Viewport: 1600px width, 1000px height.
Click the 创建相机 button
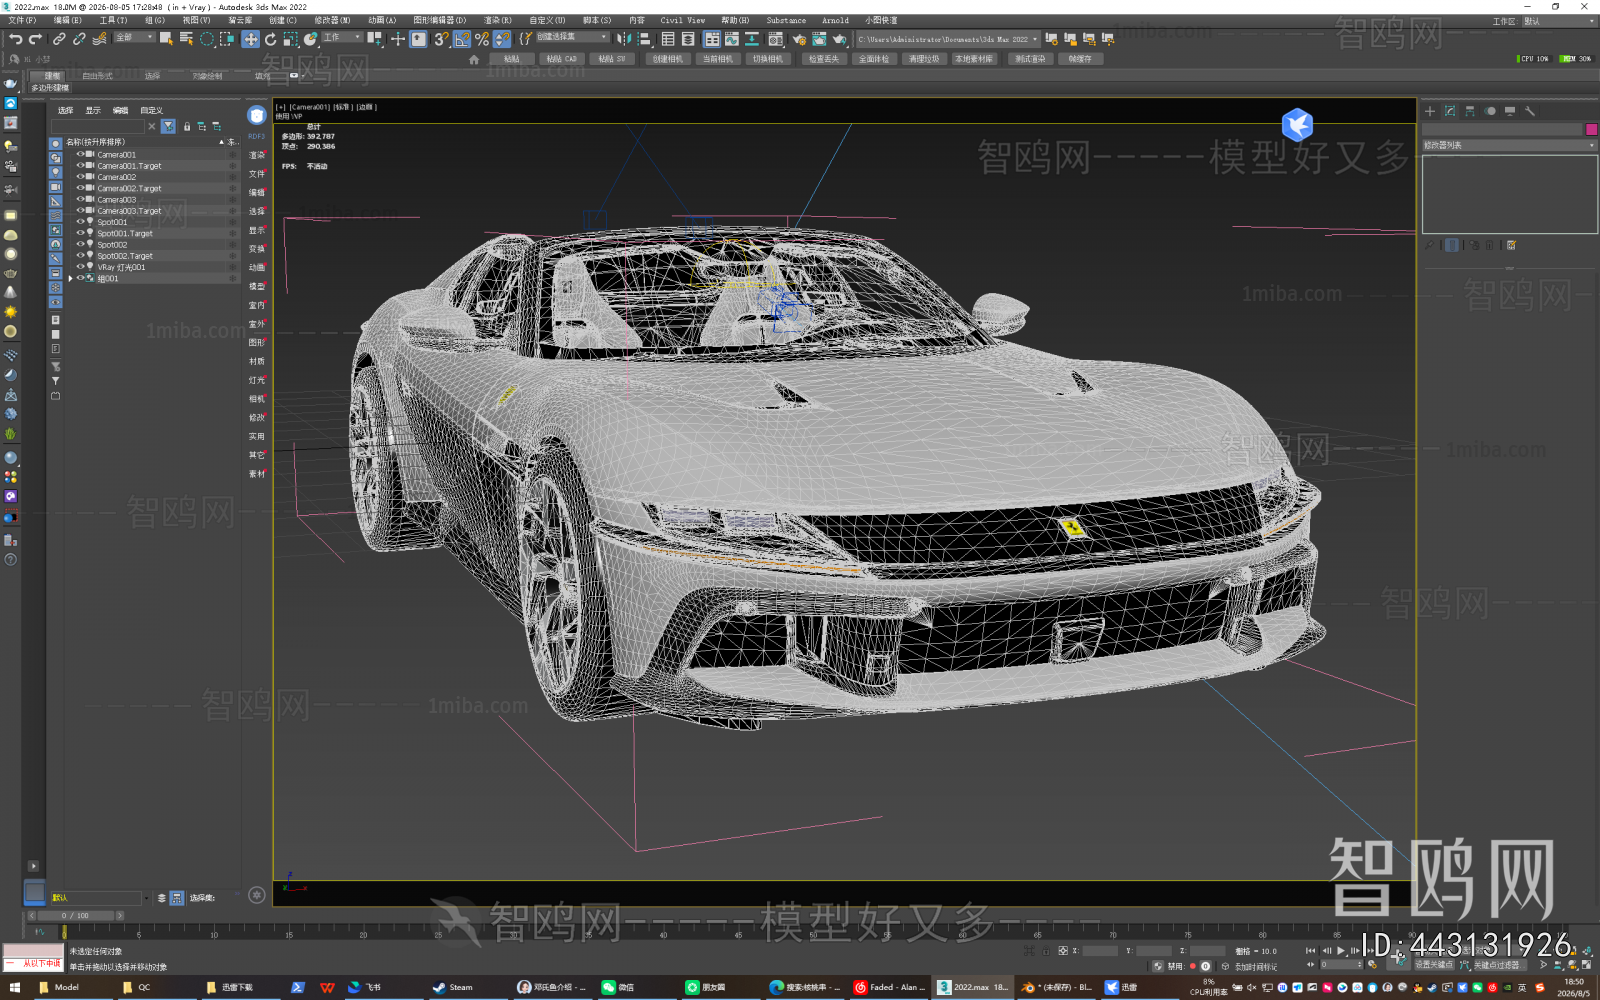[667, 59]
